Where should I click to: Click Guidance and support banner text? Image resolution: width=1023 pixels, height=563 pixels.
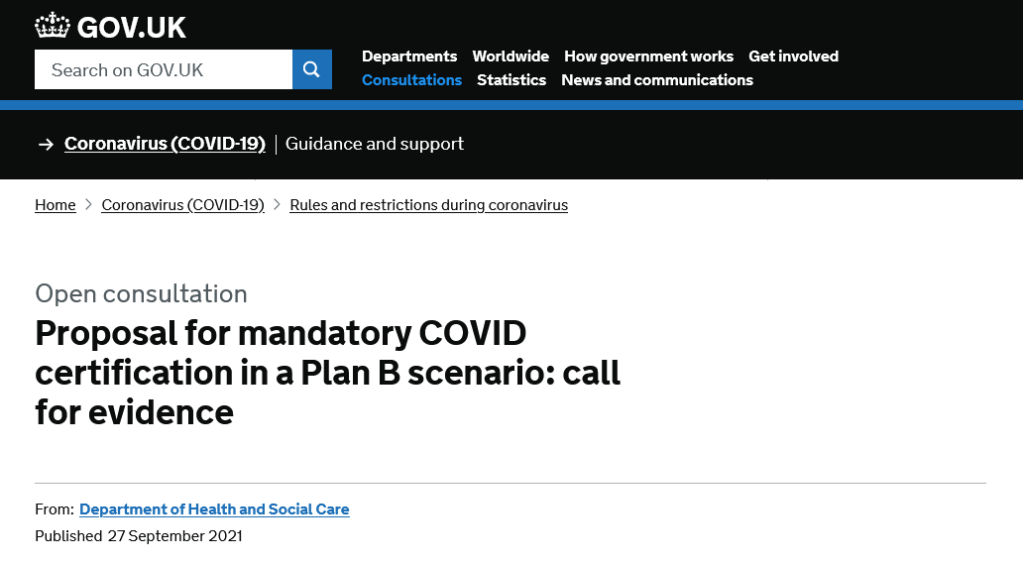point(374,144)
